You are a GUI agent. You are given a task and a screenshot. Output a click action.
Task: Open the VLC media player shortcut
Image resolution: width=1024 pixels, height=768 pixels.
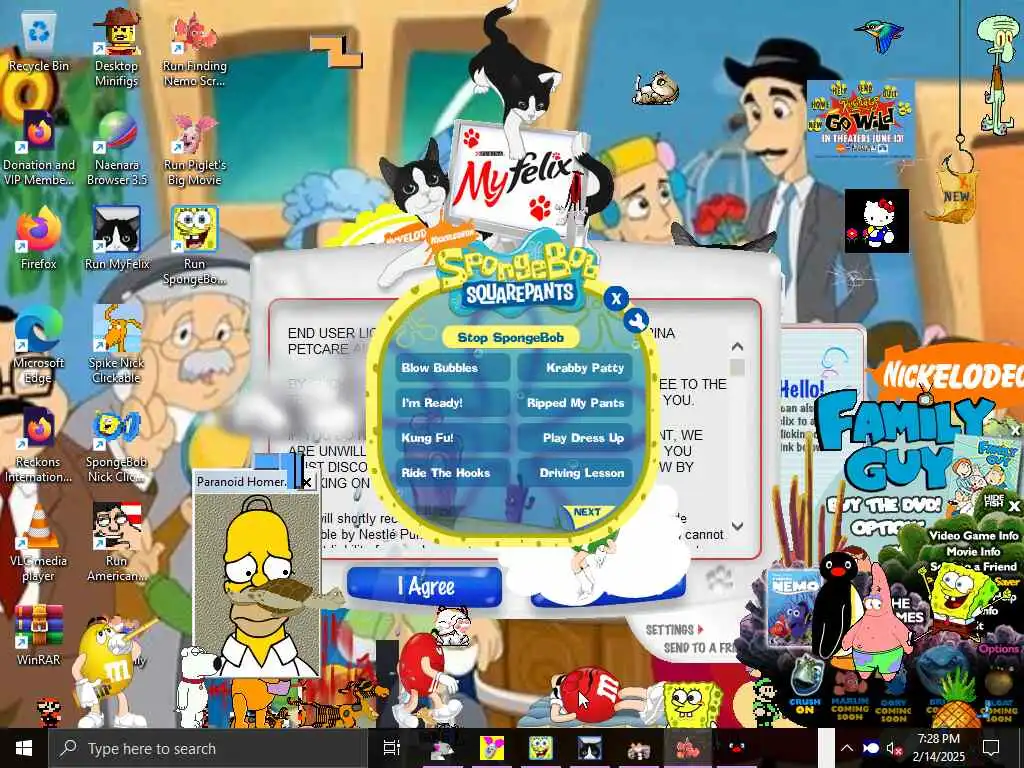tap(39, 543)
